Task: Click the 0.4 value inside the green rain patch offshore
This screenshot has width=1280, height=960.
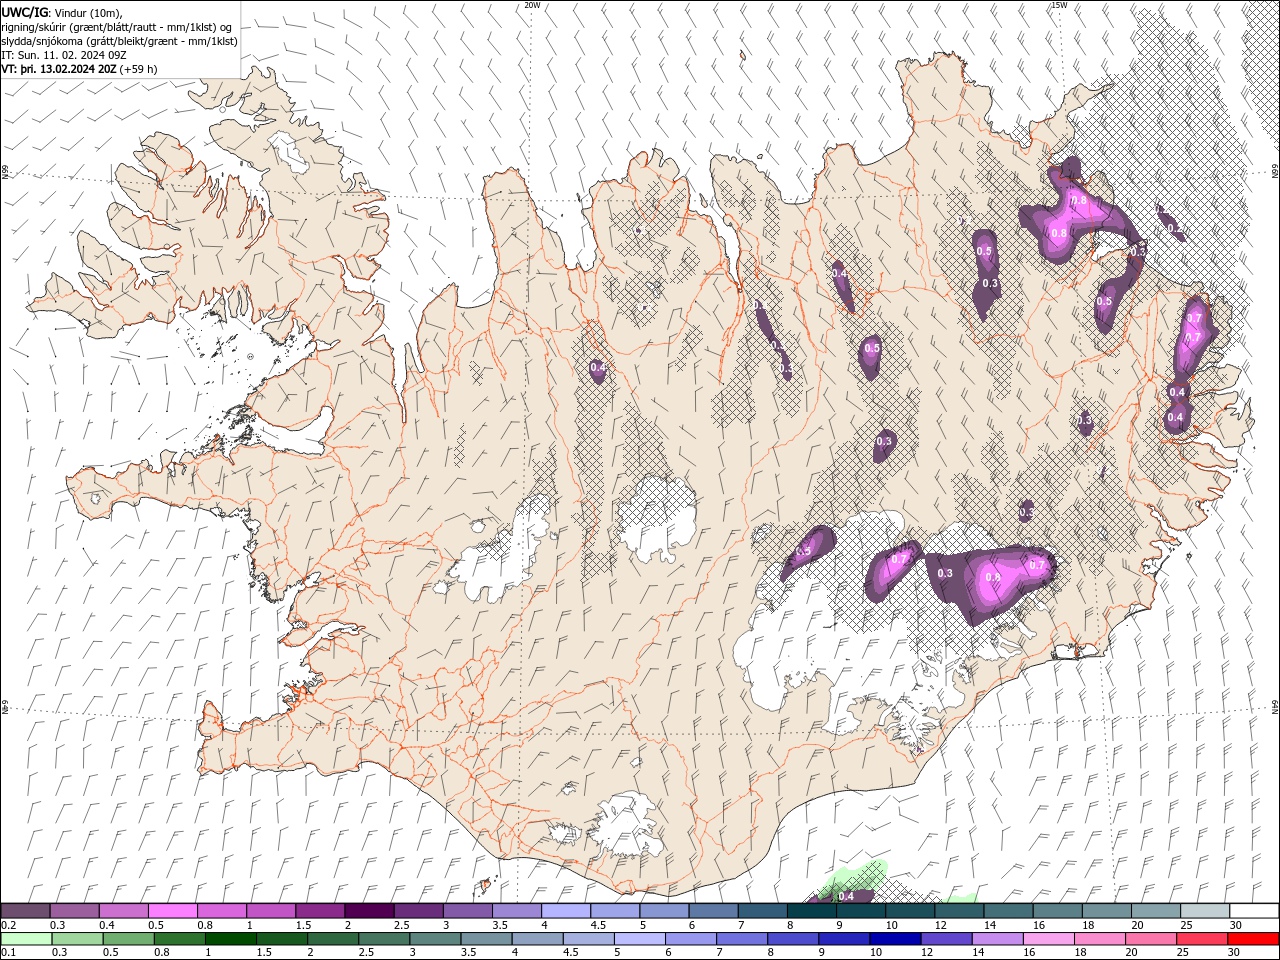Action: point(846,896)
